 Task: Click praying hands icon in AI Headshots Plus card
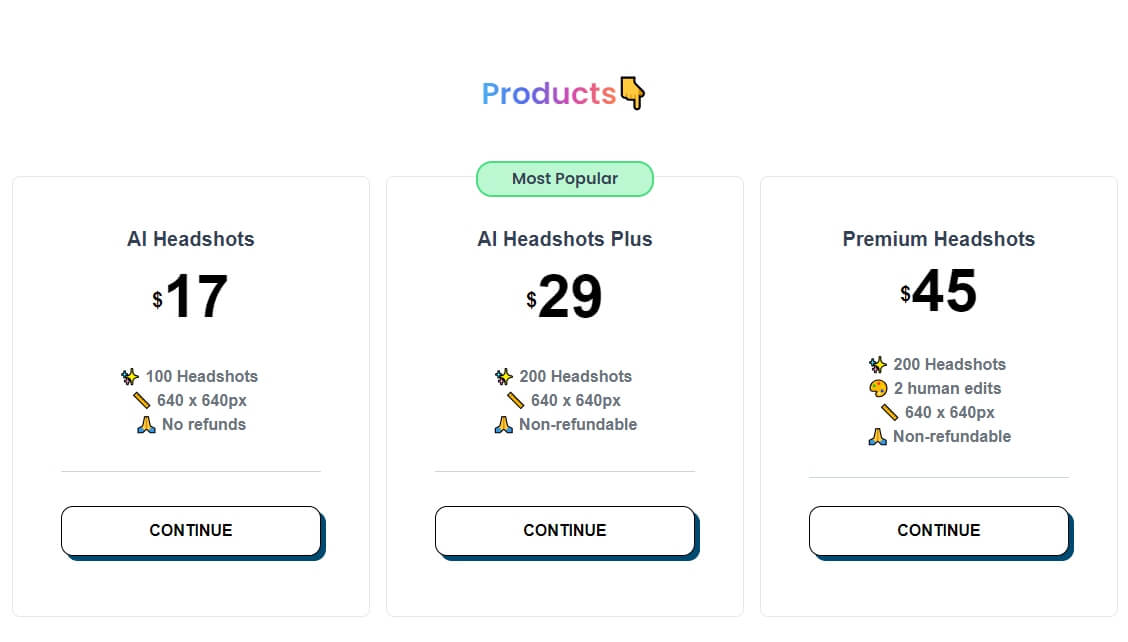click(x=504, y=425)
